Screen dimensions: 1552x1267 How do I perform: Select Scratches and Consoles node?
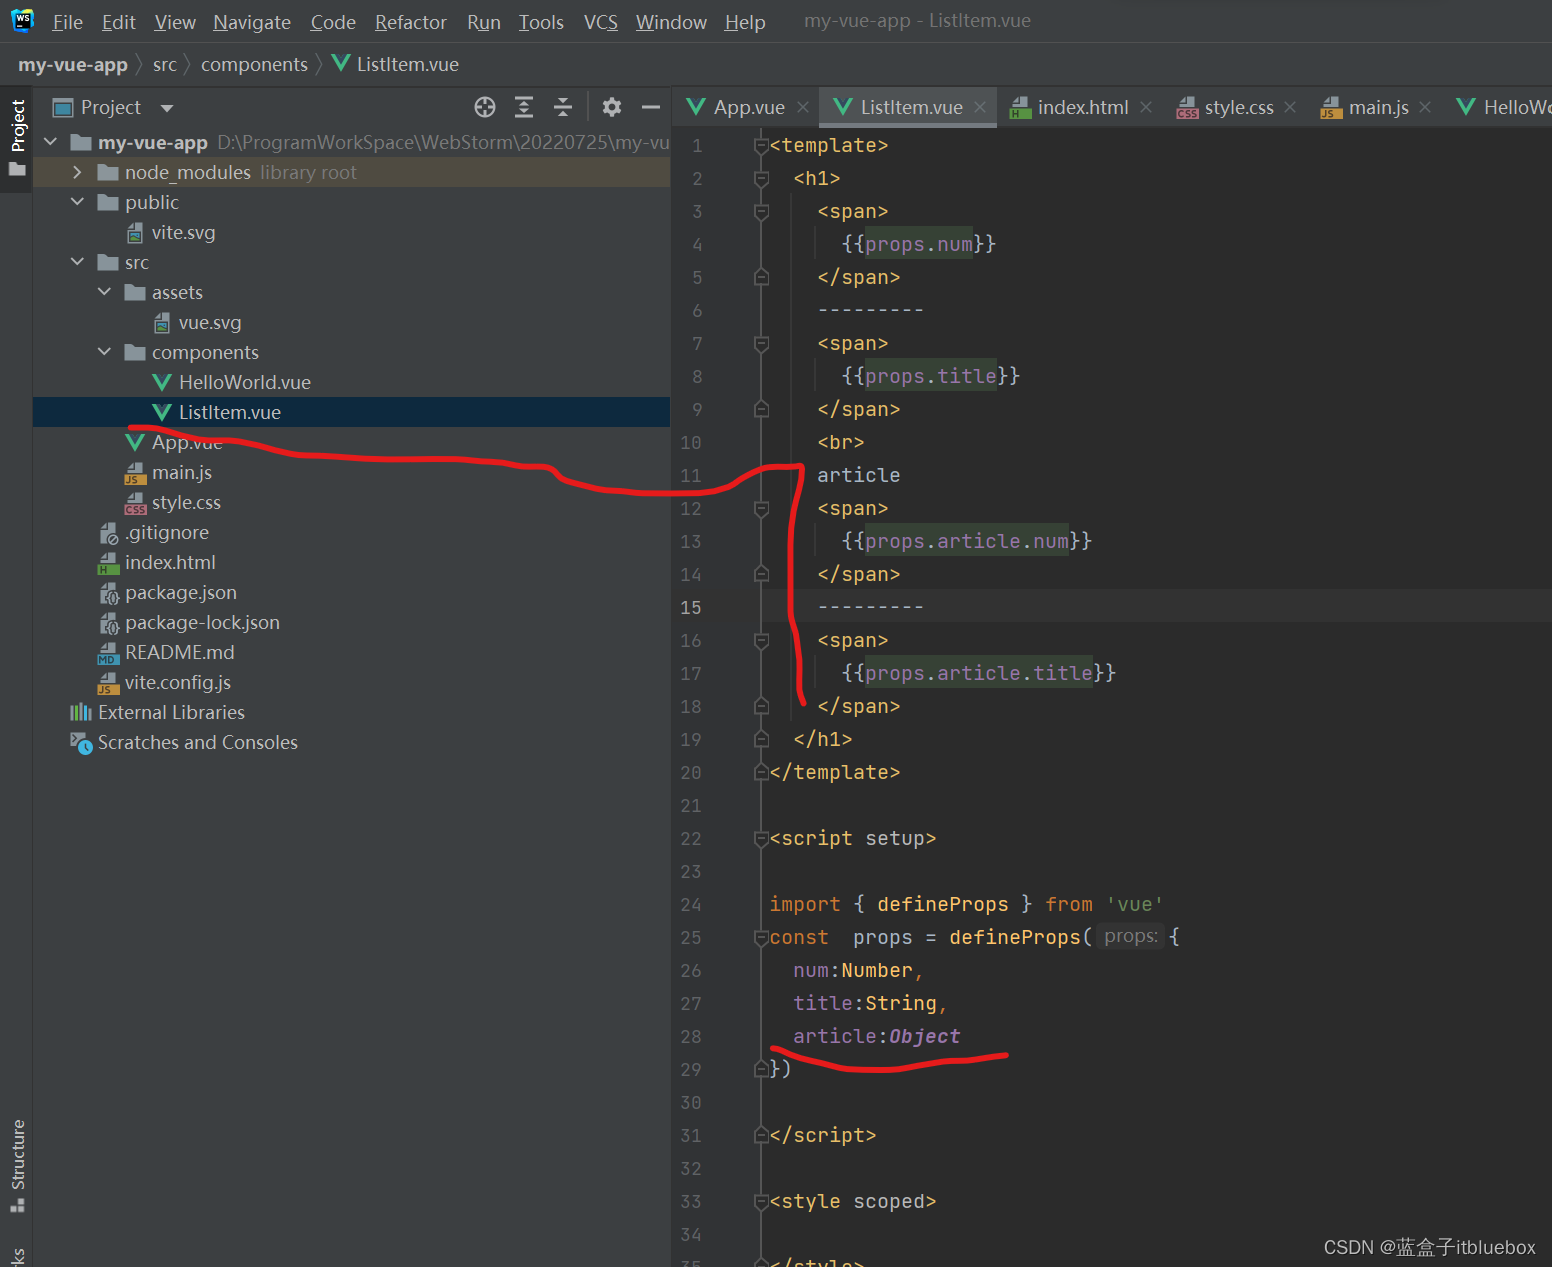pos(198,742)
